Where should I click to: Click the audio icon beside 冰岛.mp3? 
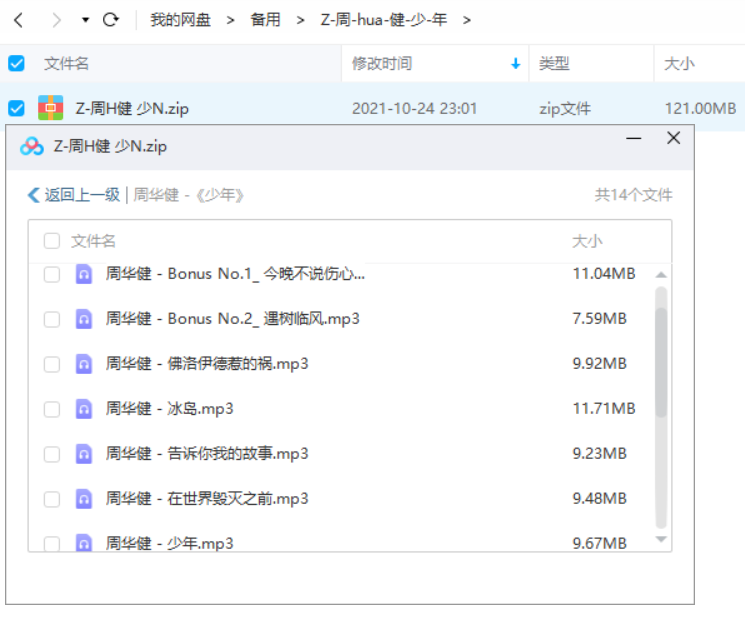click(84, 408)
